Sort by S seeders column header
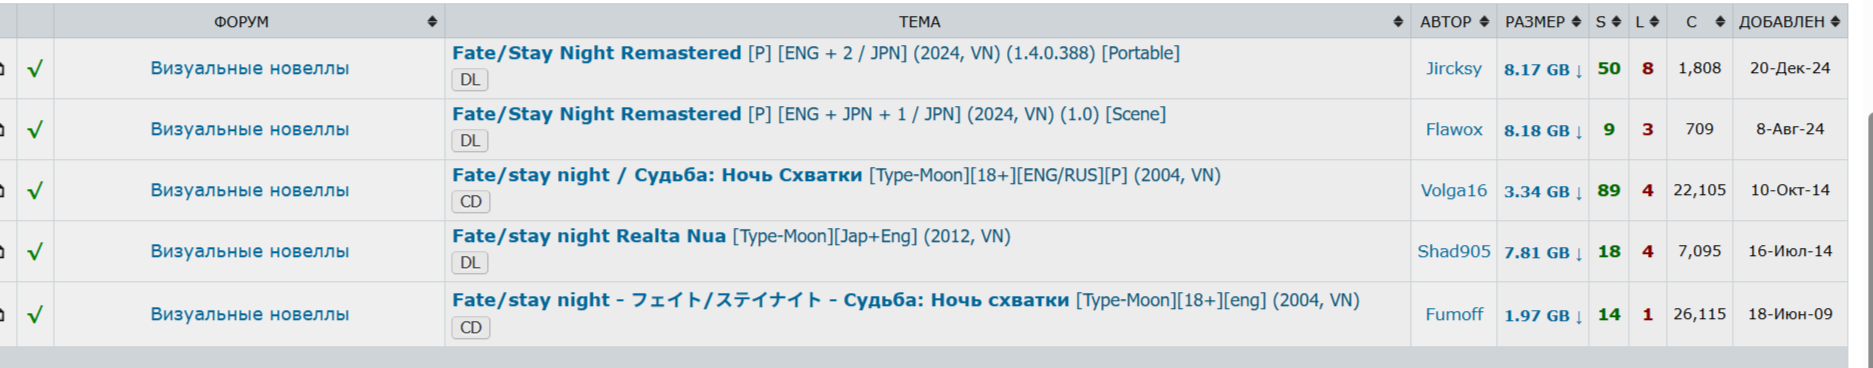Viewport: 1873px width, 368px height. 1608,21
